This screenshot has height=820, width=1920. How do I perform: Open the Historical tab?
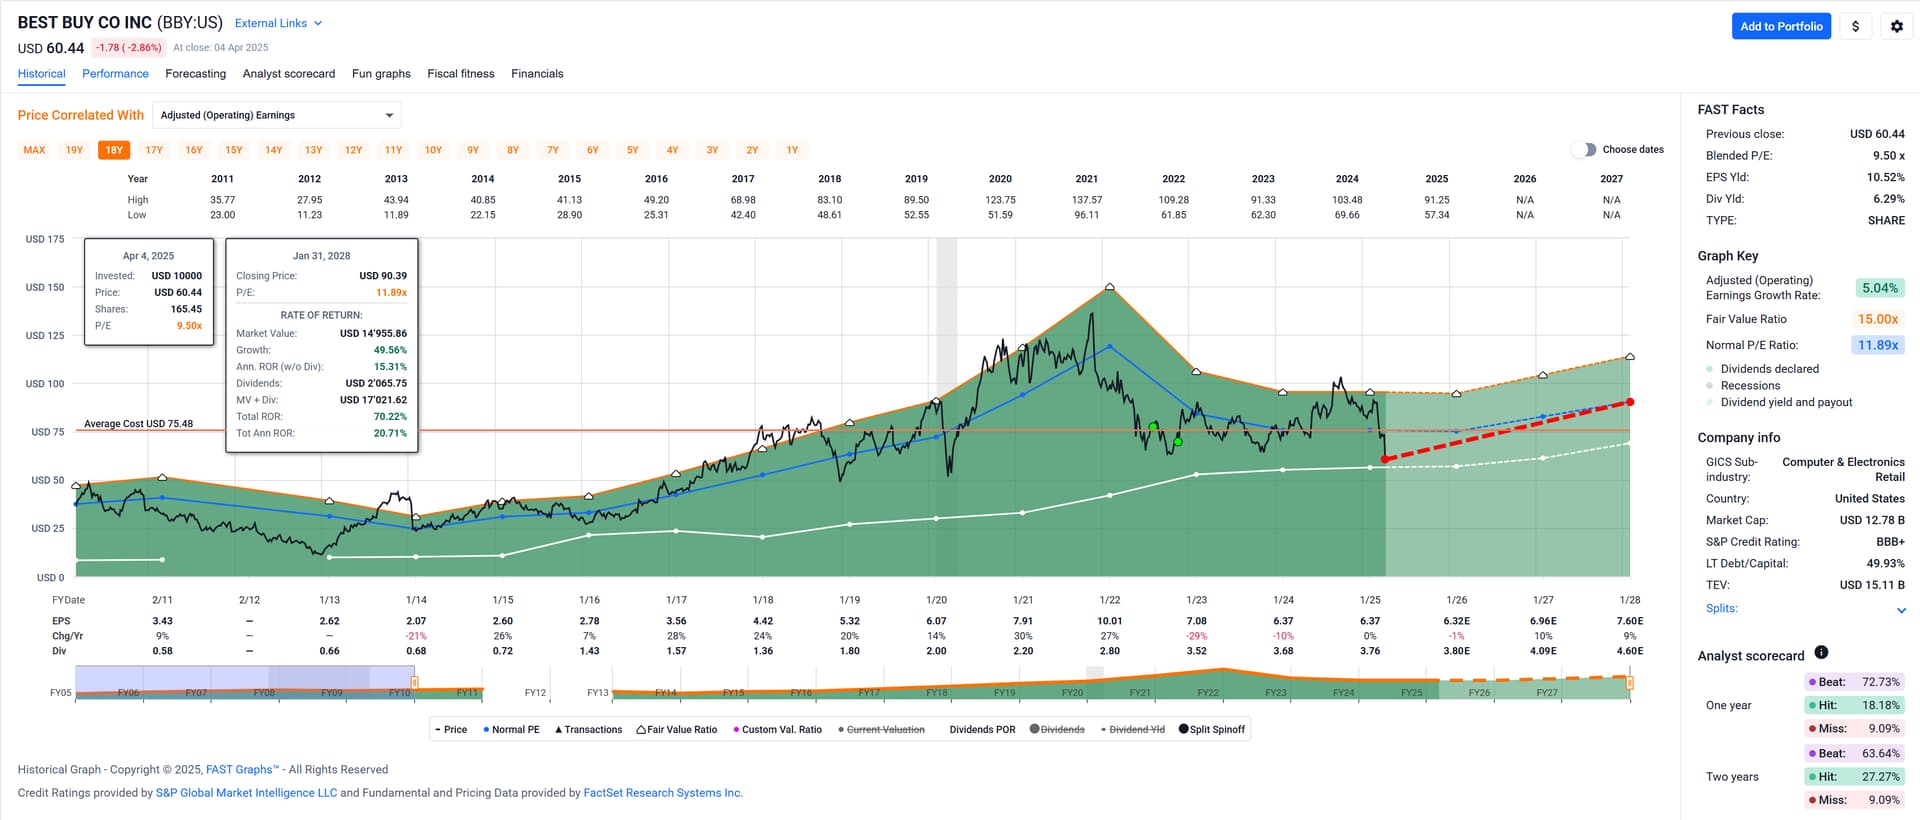41,74
